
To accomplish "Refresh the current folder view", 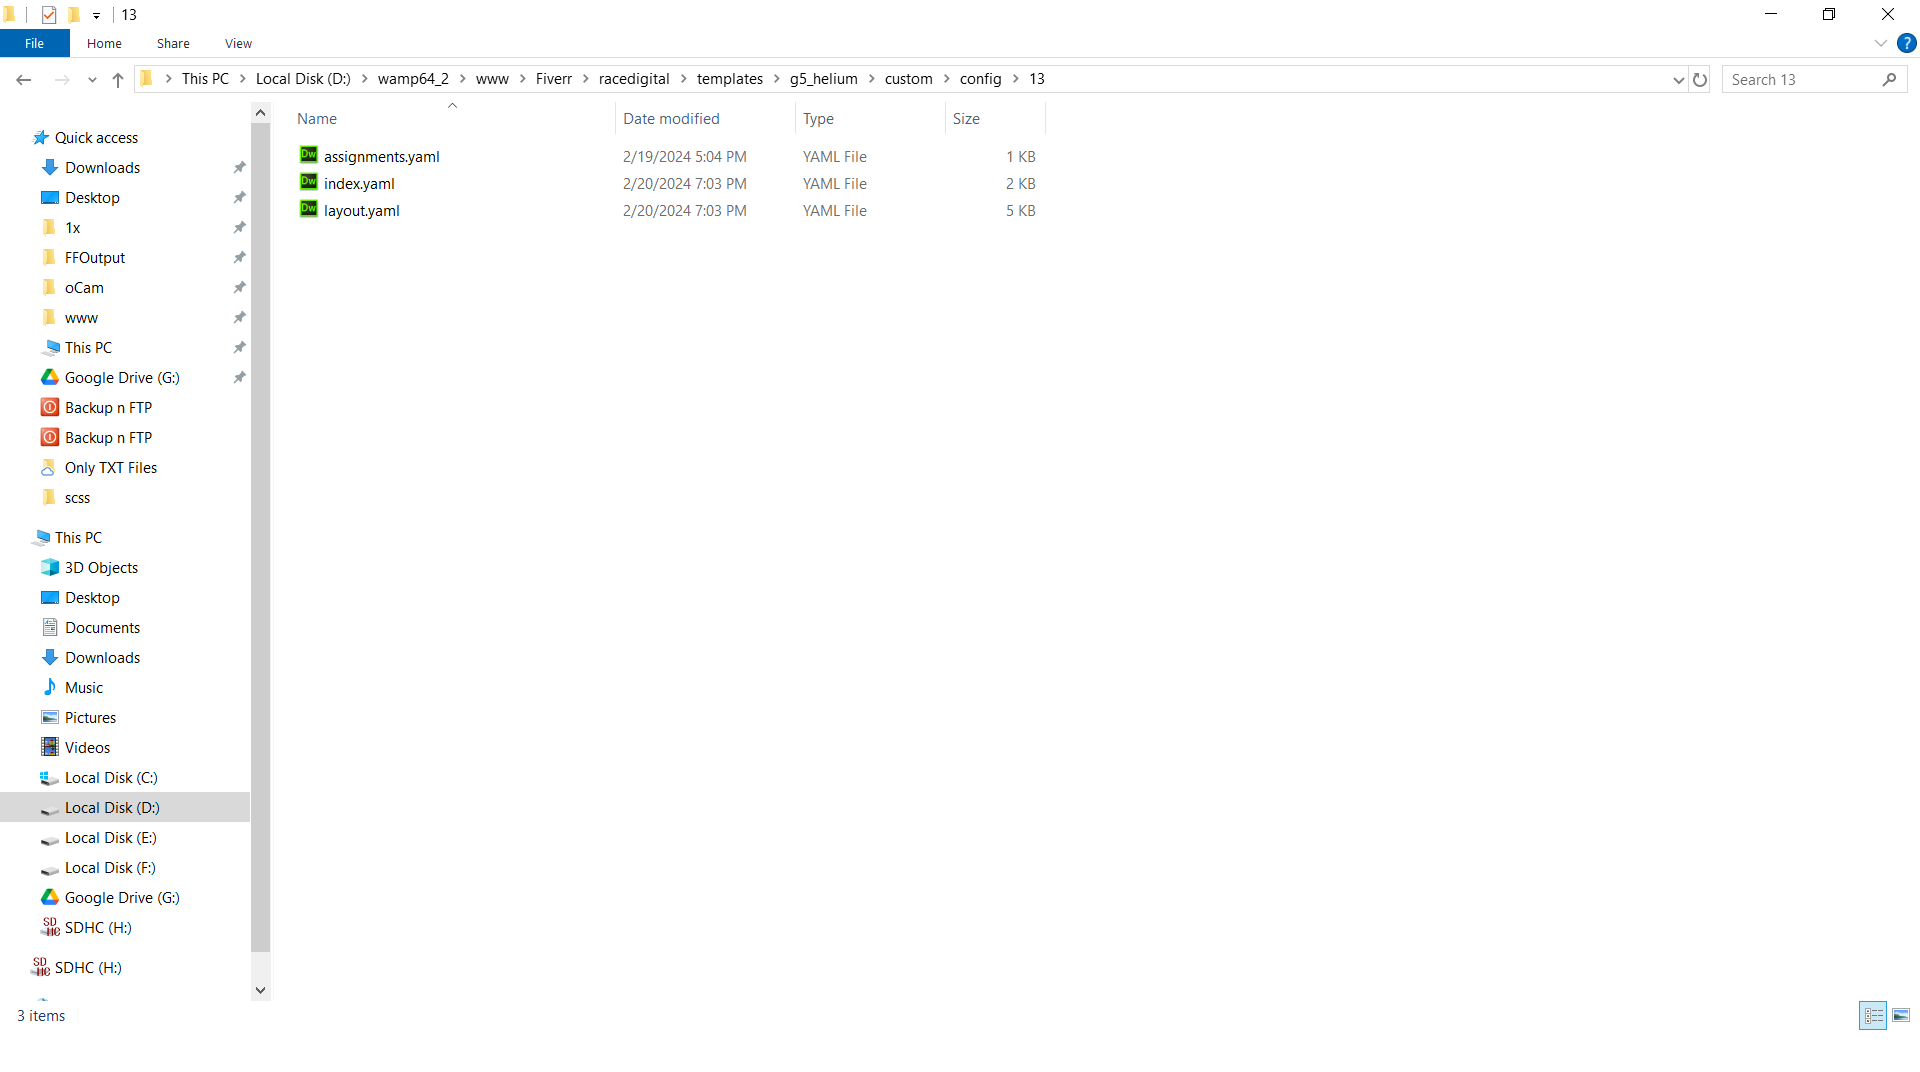I will (x=1700, y=79).
